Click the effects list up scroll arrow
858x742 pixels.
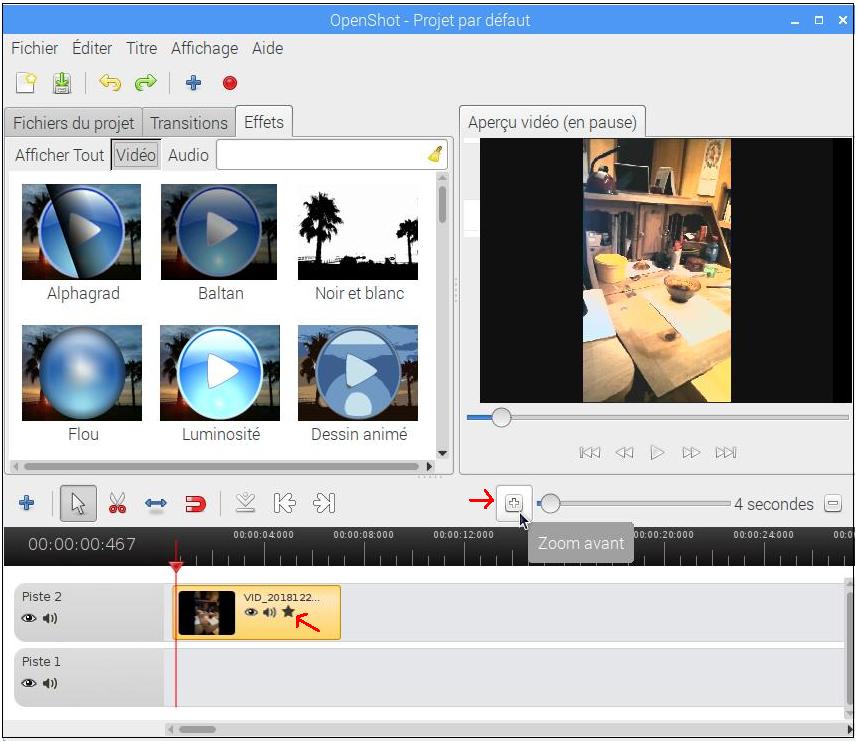[x=443, y=177]
